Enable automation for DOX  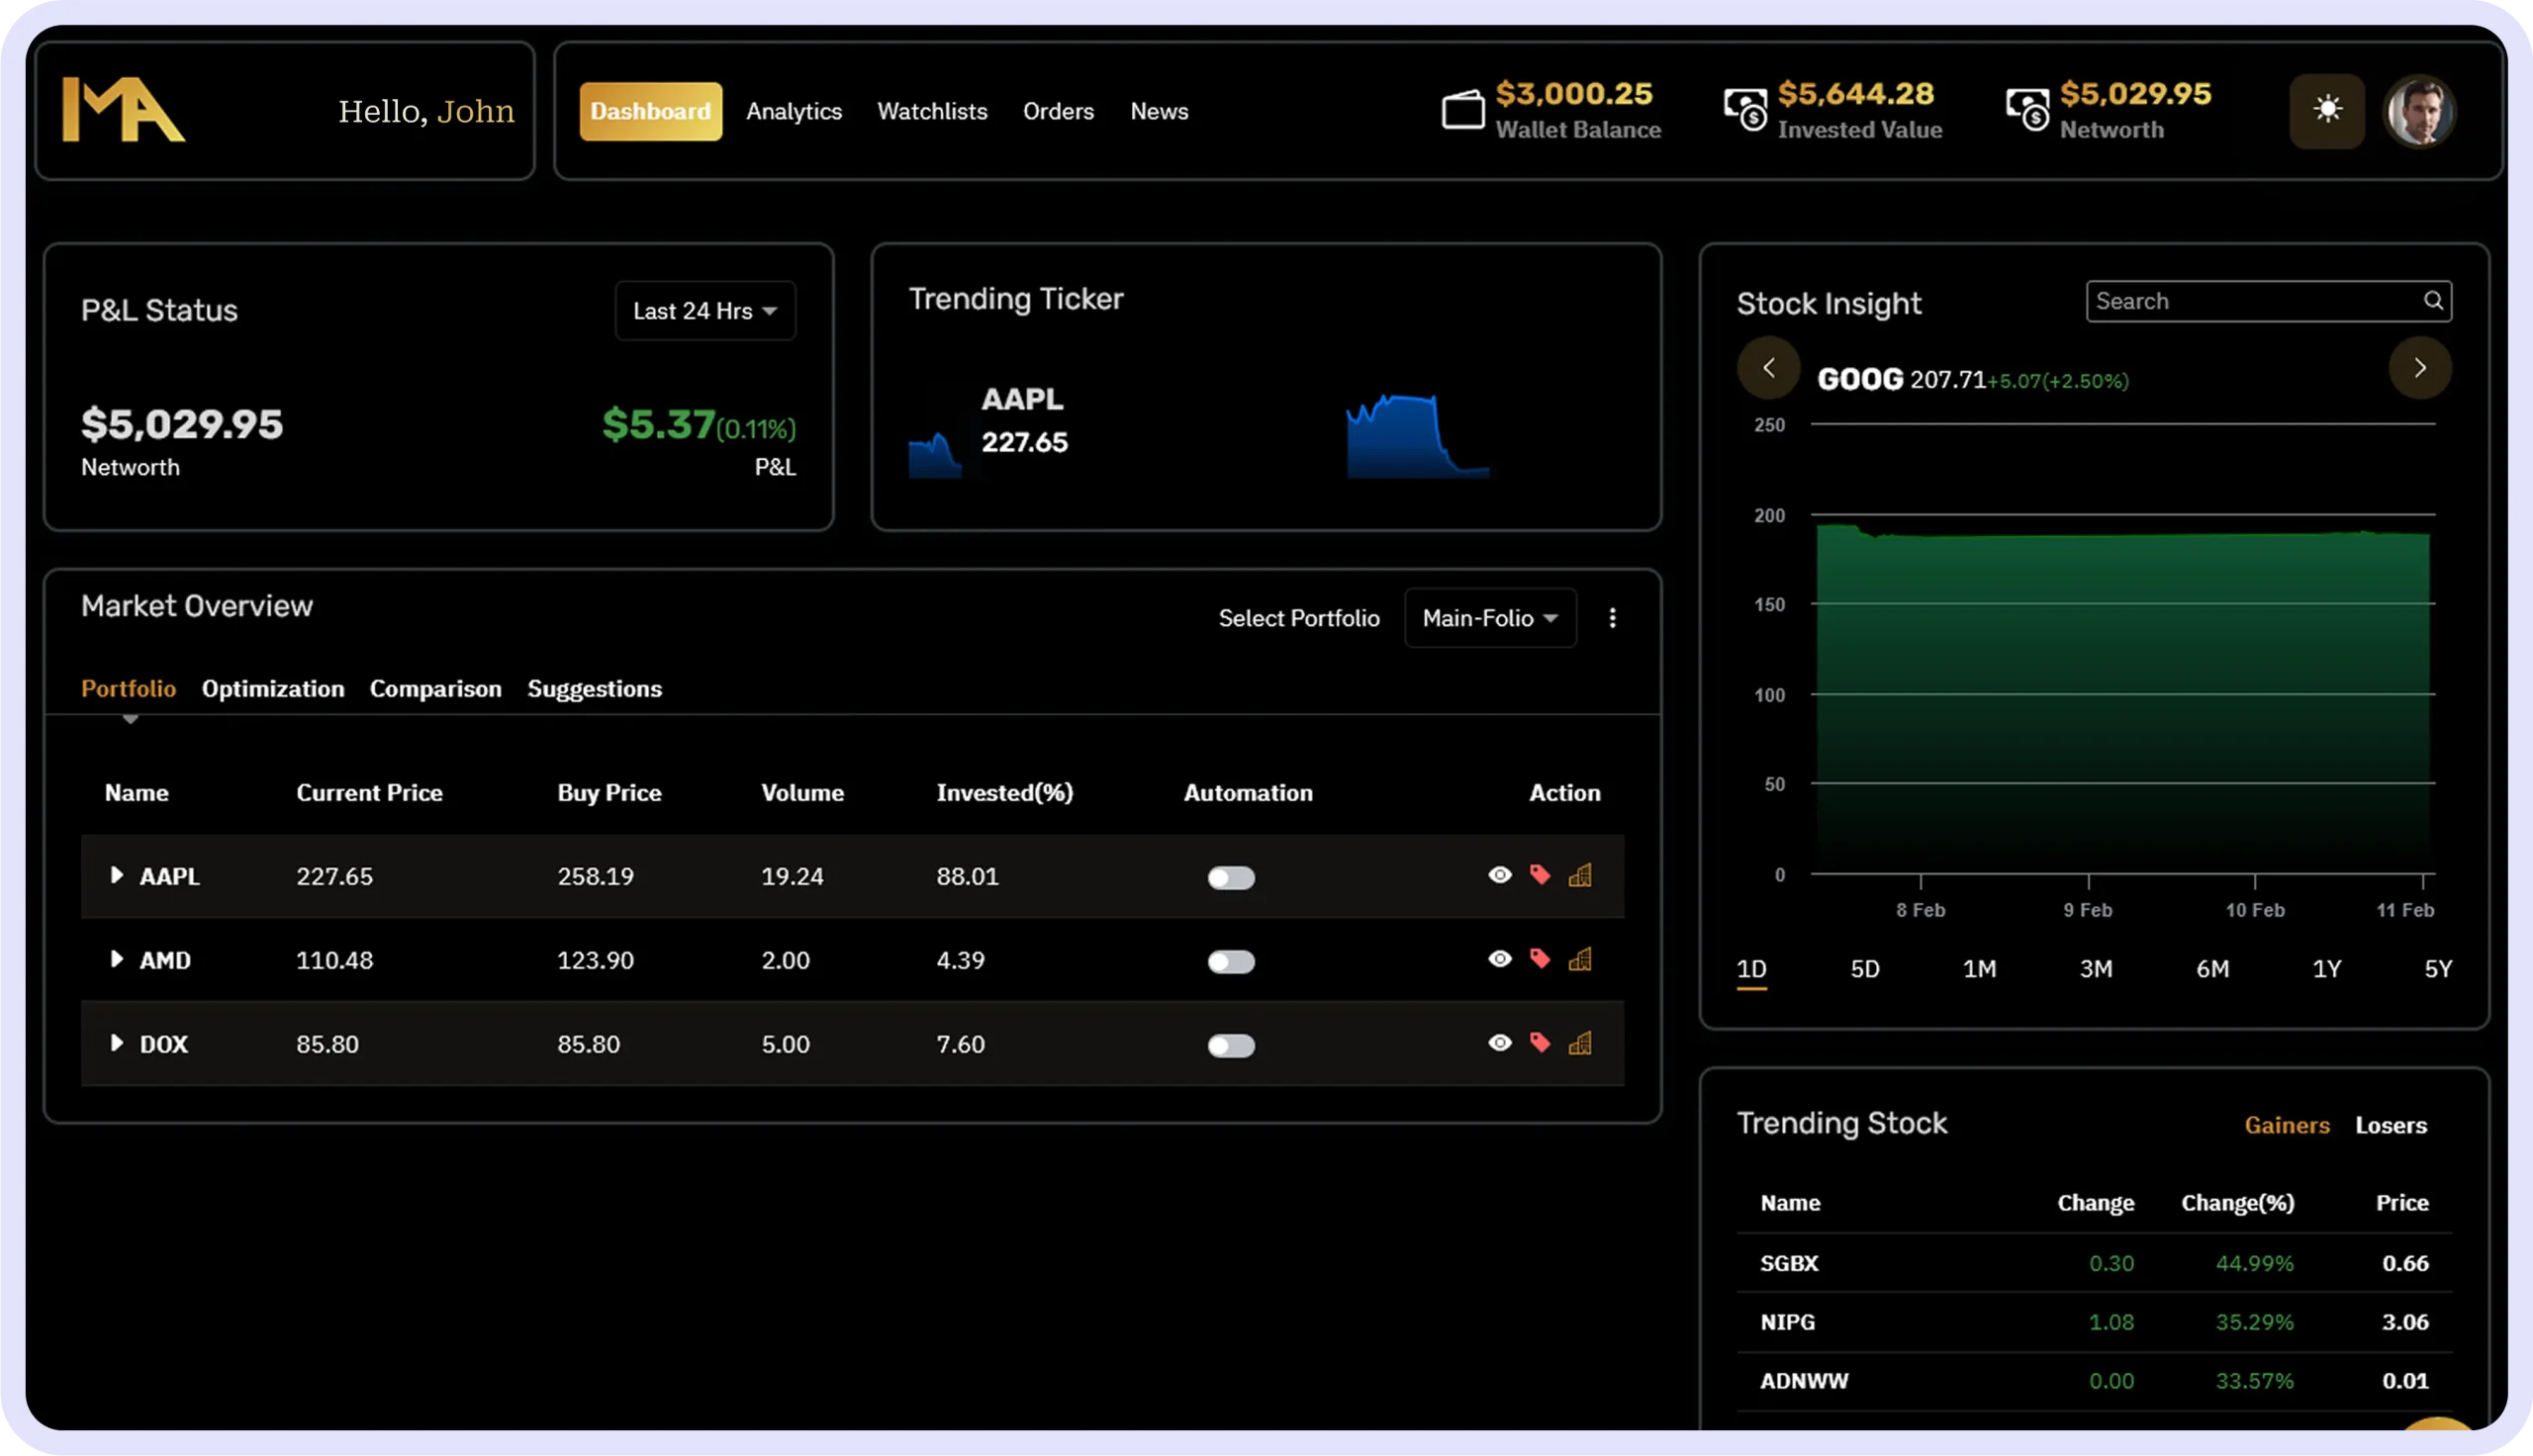(x=1231, y=1045)
